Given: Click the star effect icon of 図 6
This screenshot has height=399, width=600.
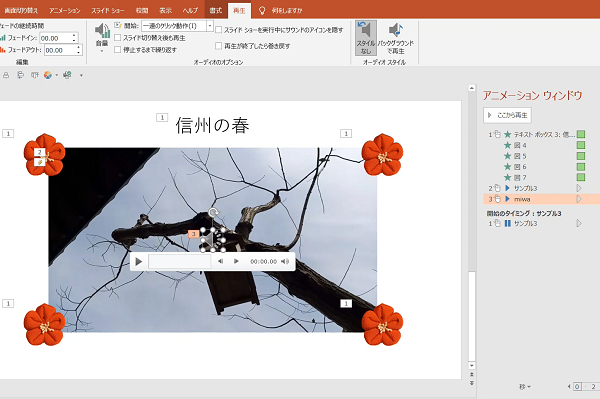Looking at the screenshot, I should [x=507, y=167].
